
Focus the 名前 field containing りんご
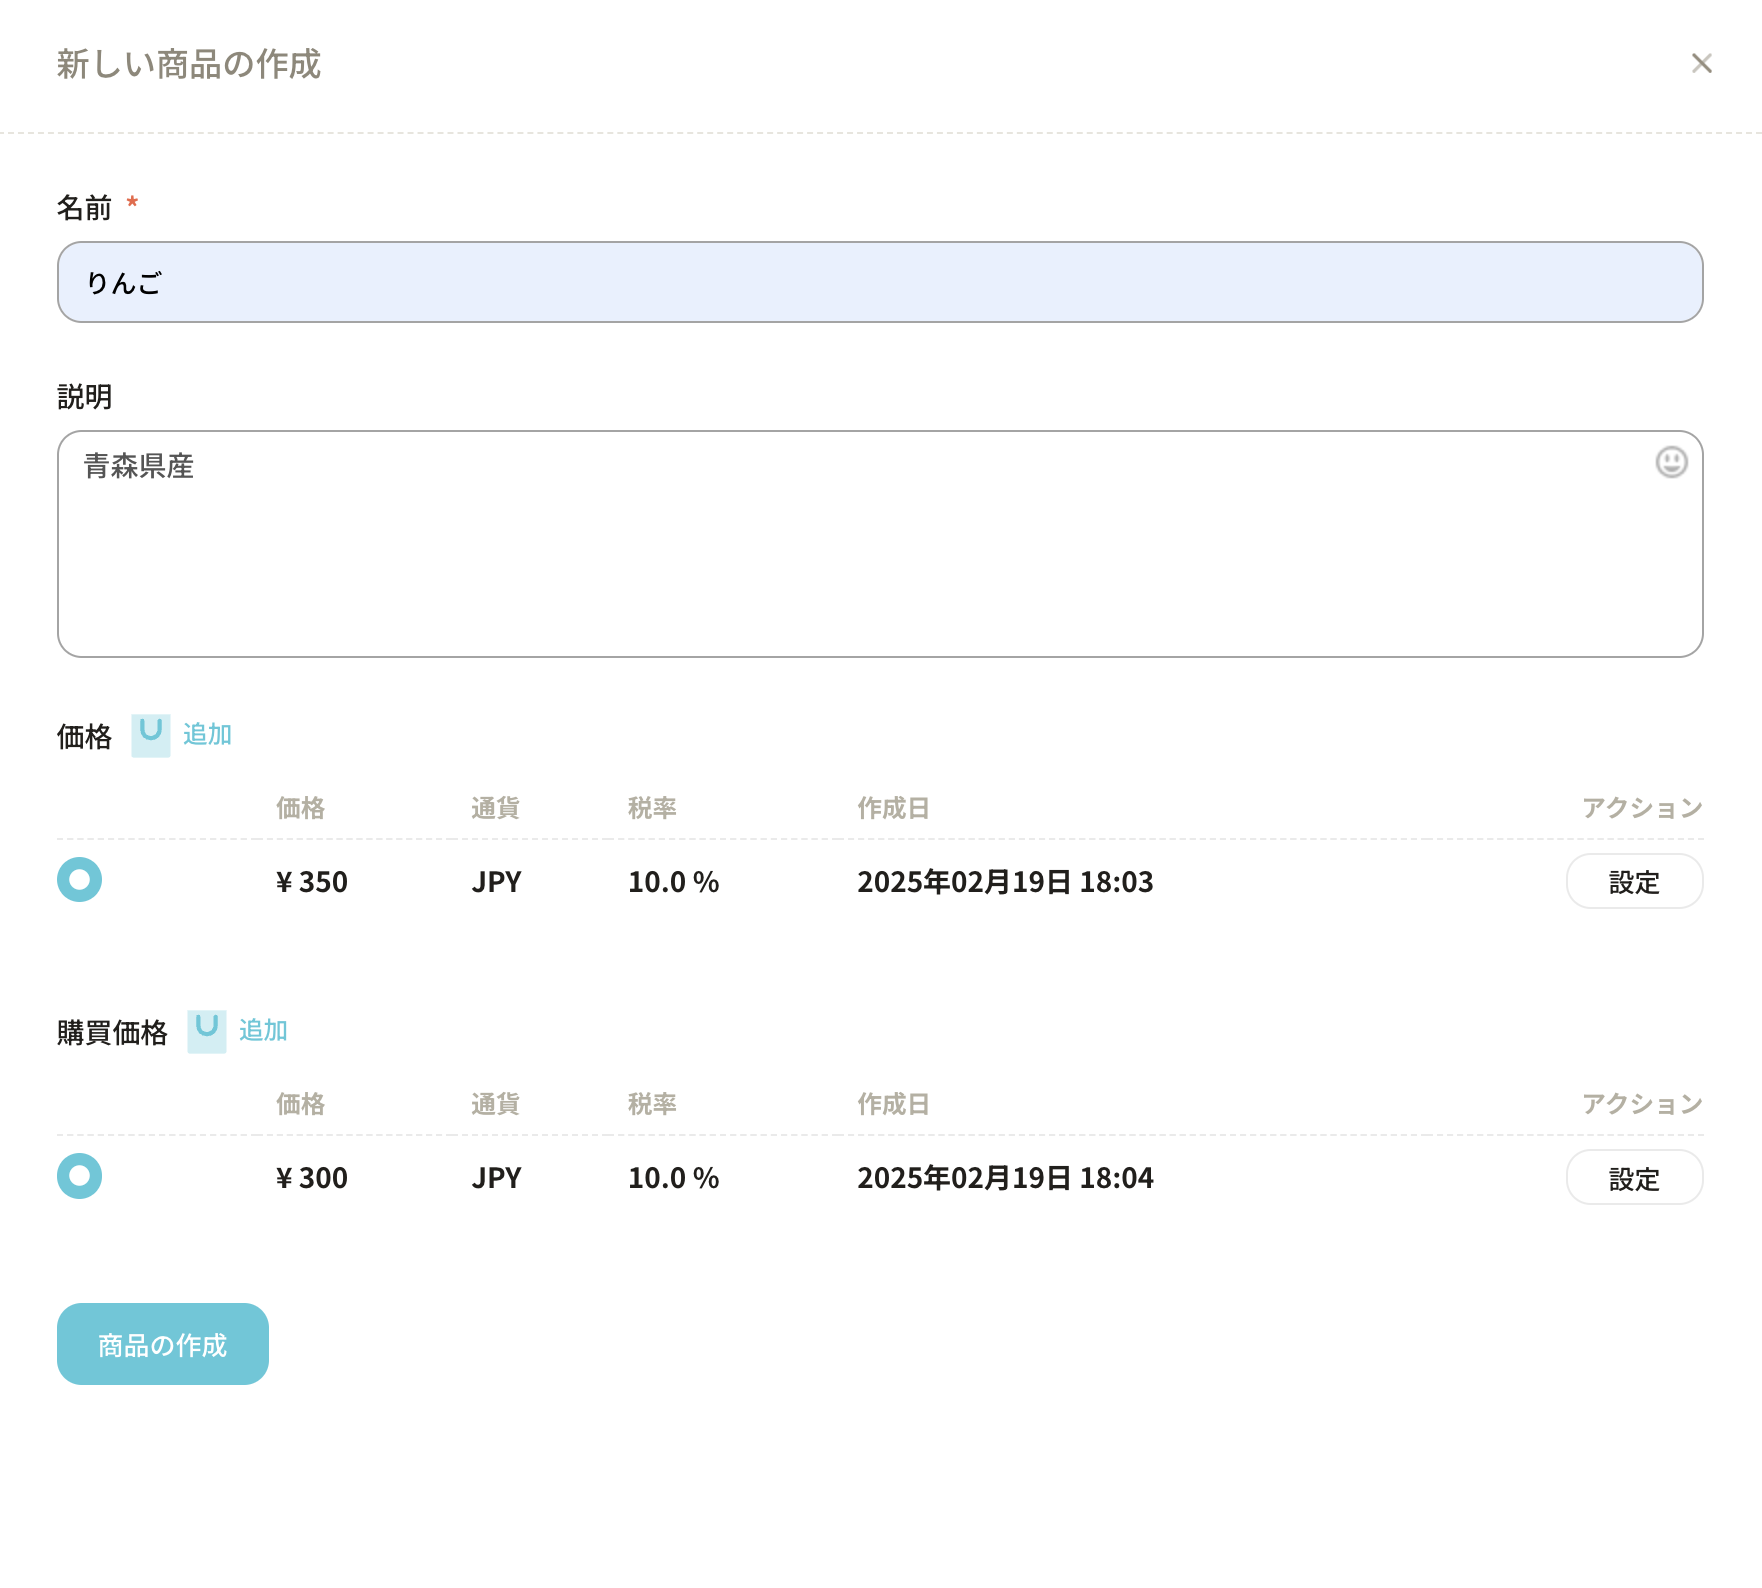pos(880,282)
